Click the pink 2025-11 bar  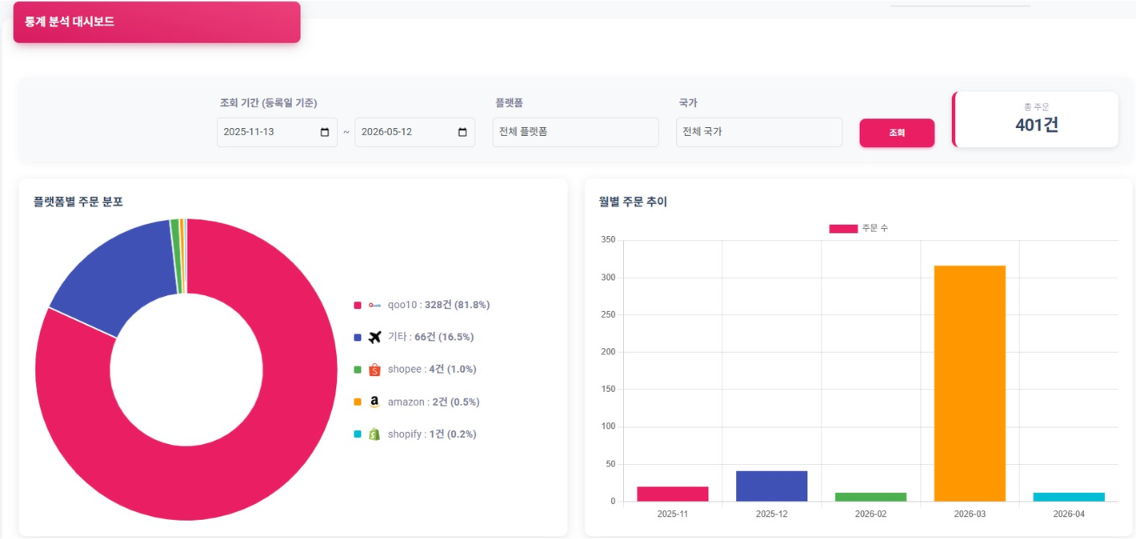(x=673, y=494)
